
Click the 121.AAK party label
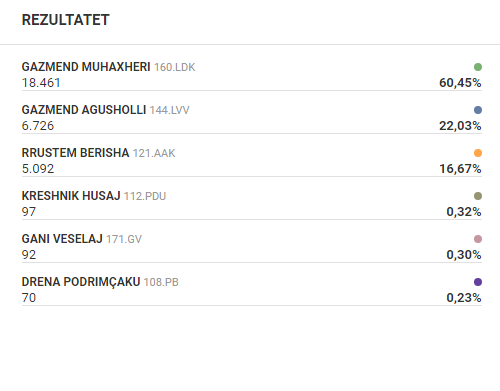[154, 153]
